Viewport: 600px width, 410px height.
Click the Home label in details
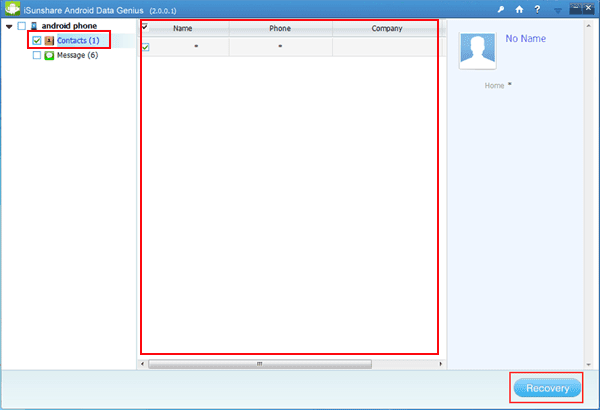click(494, 86)
